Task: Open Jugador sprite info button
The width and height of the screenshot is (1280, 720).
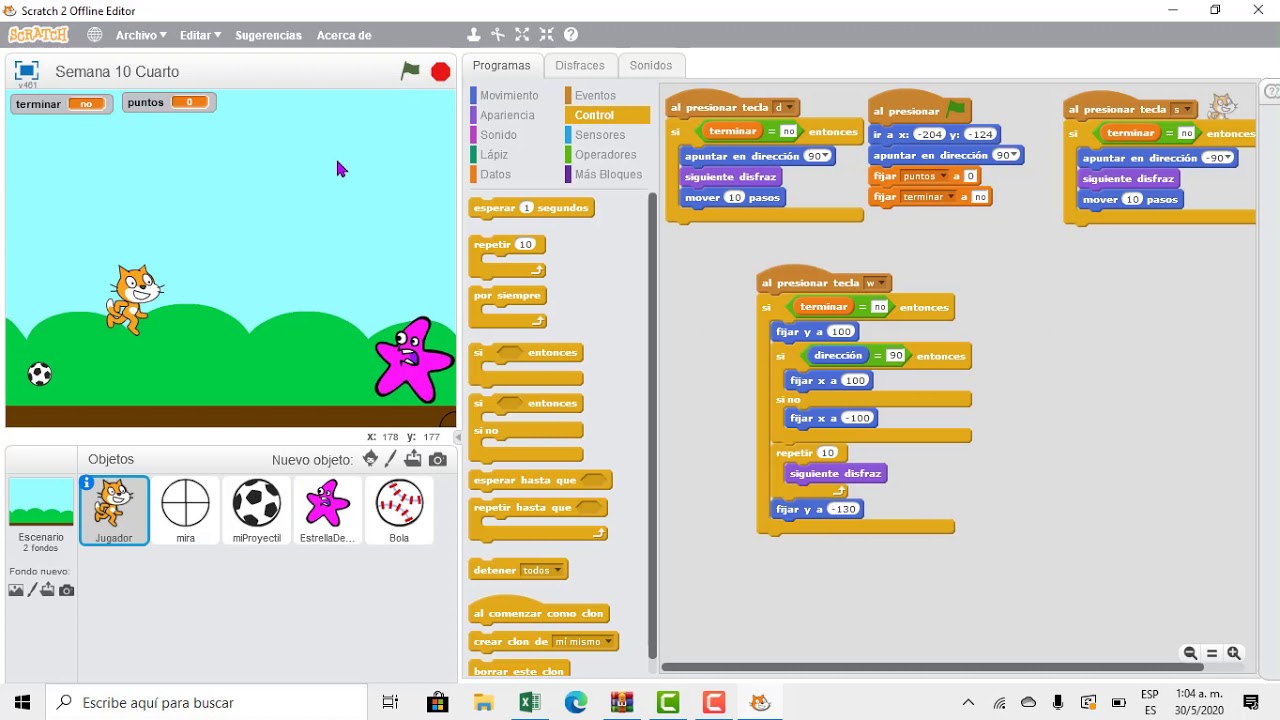Action: [88, 483]
